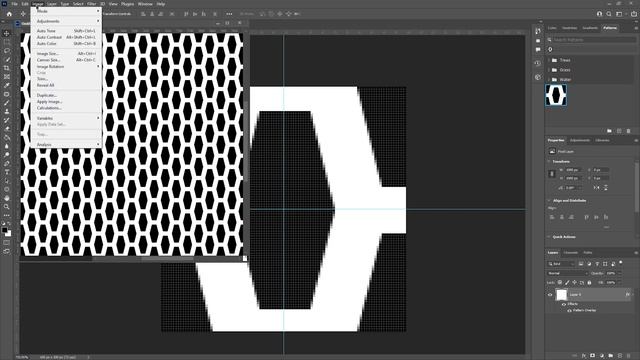The image size is (640, 360).
Task: Open the Mode submenu in Image menu
Action: (x=66, y=11)
